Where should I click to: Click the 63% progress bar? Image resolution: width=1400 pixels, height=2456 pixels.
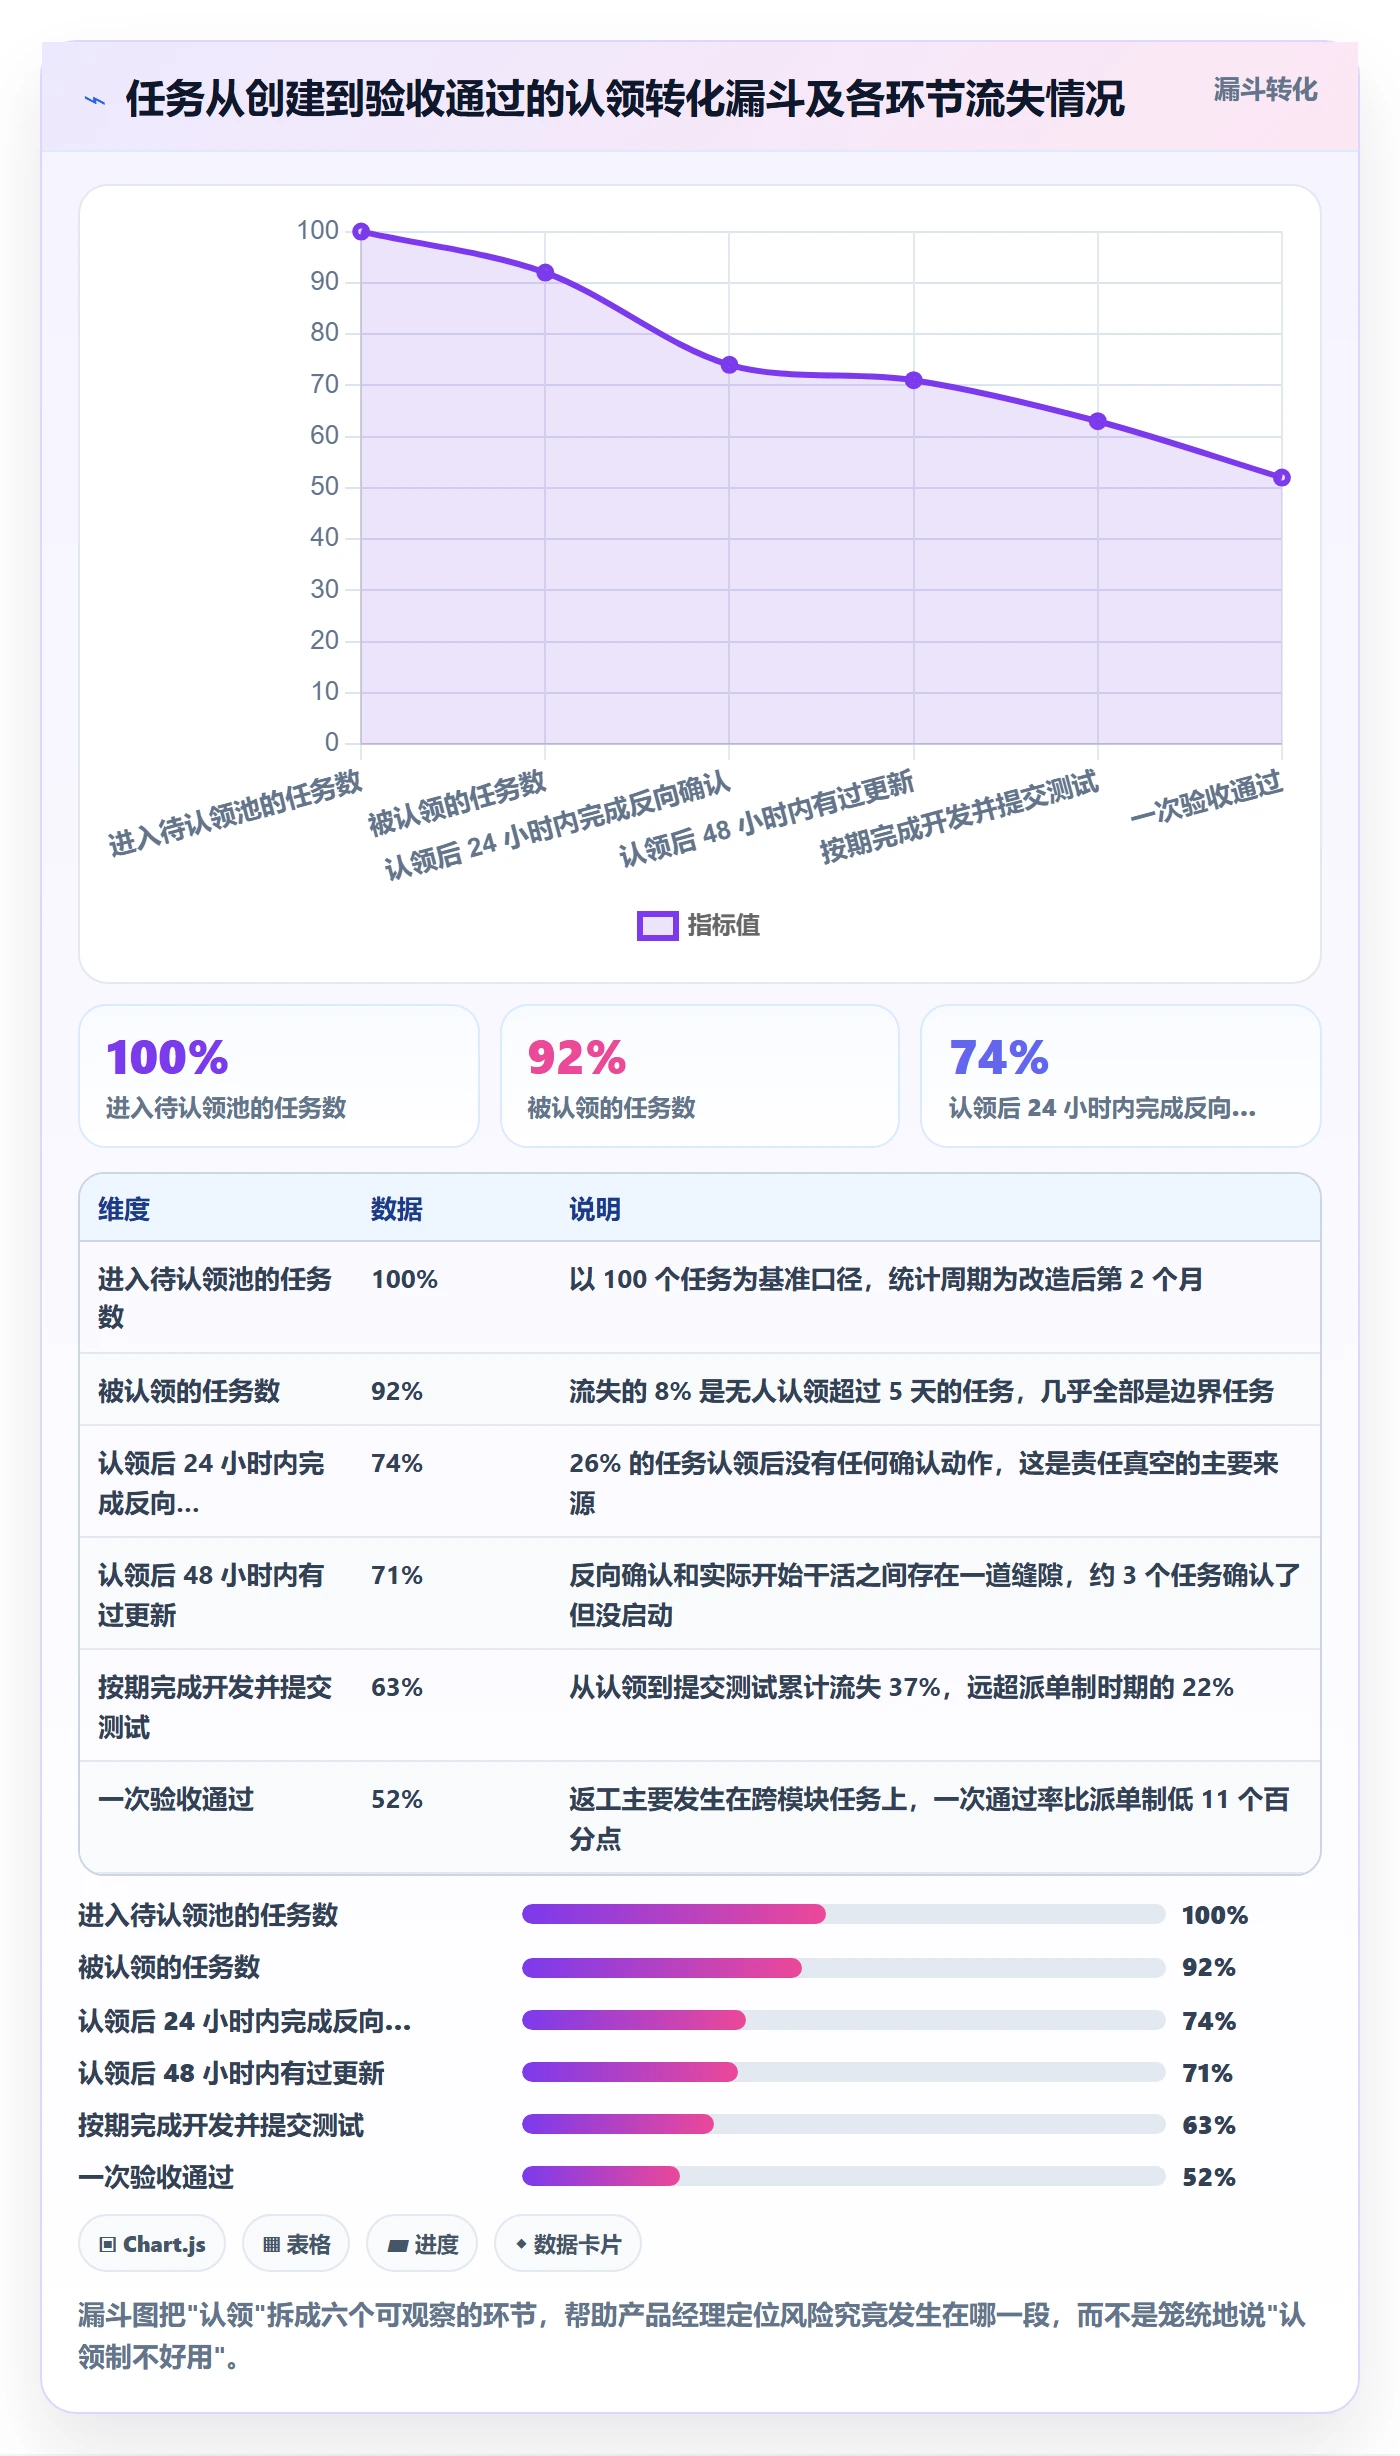click(843, 2124)
